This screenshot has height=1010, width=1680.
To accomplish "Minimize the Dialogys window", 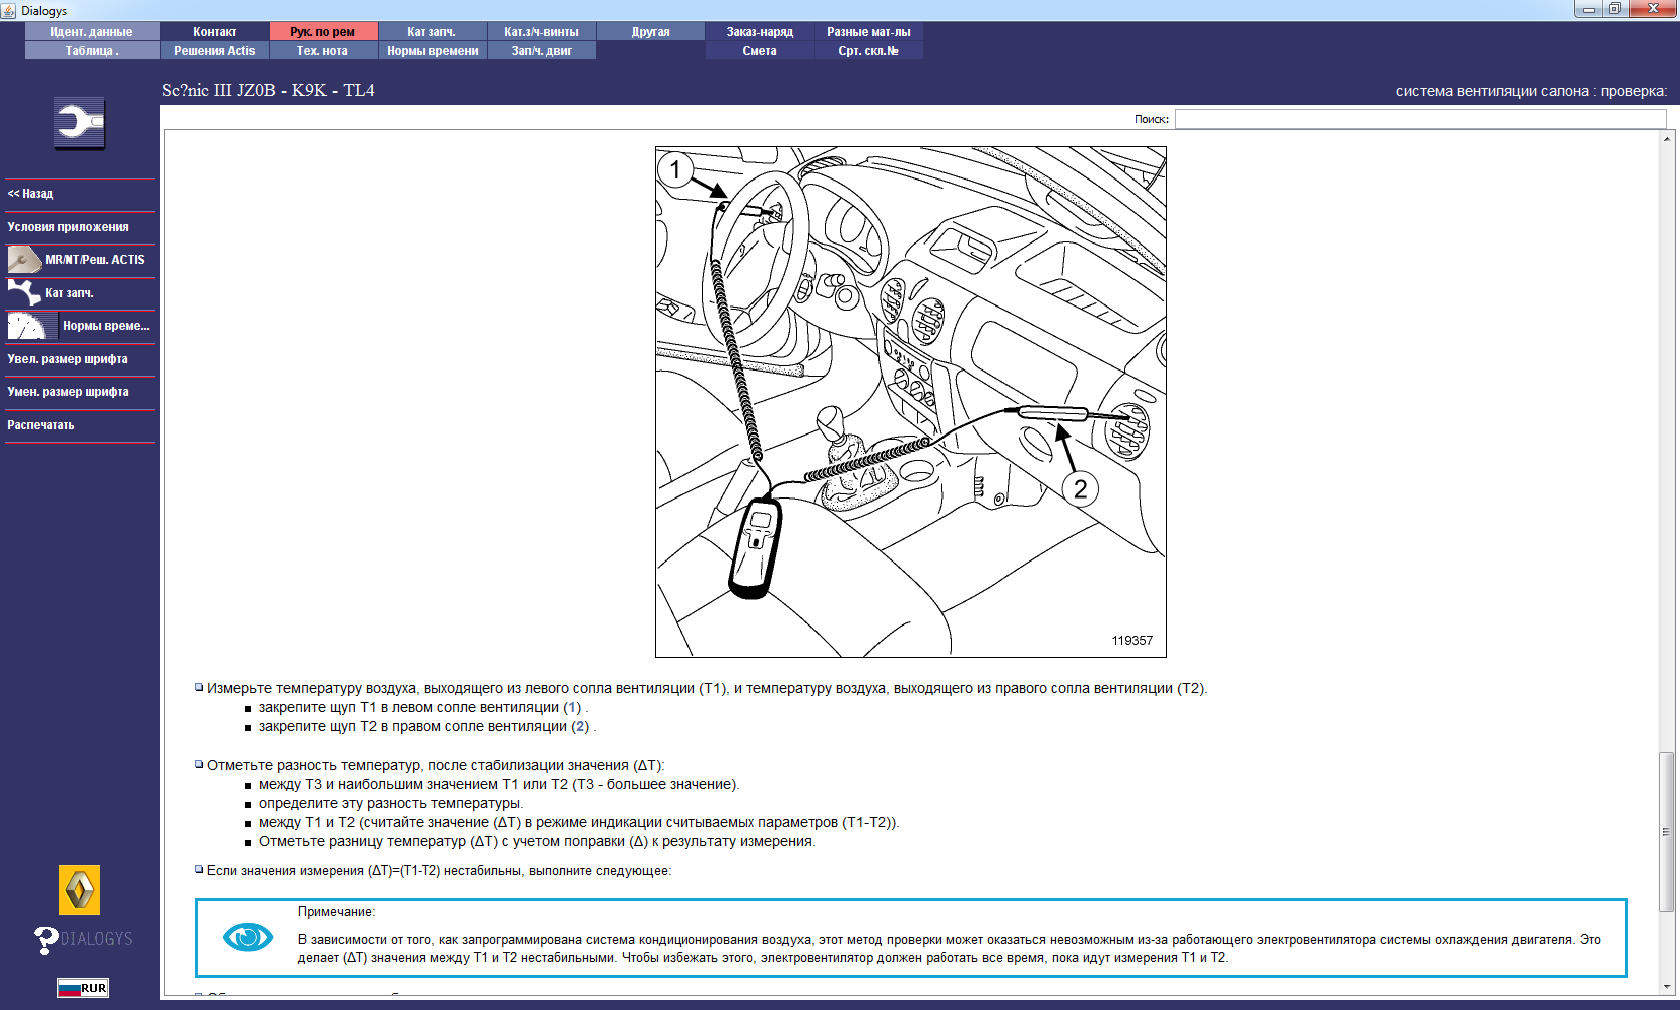I will point(1588,9).
